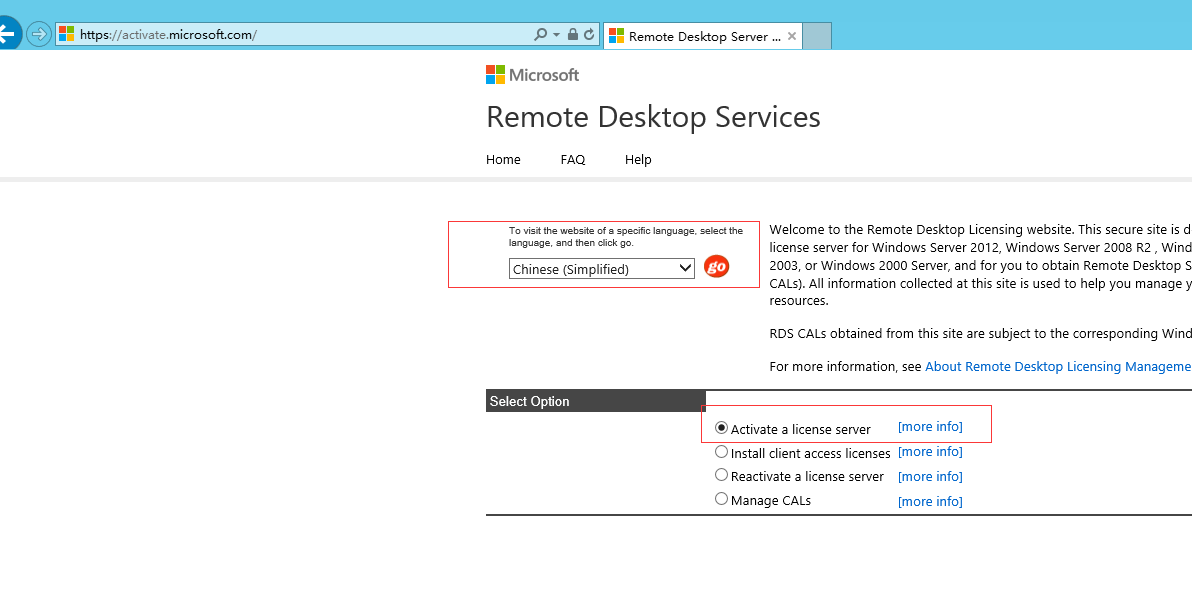The image size is (1192, 604).
Task: Select Reactivate a license server option
Action: tap(722, 476)
